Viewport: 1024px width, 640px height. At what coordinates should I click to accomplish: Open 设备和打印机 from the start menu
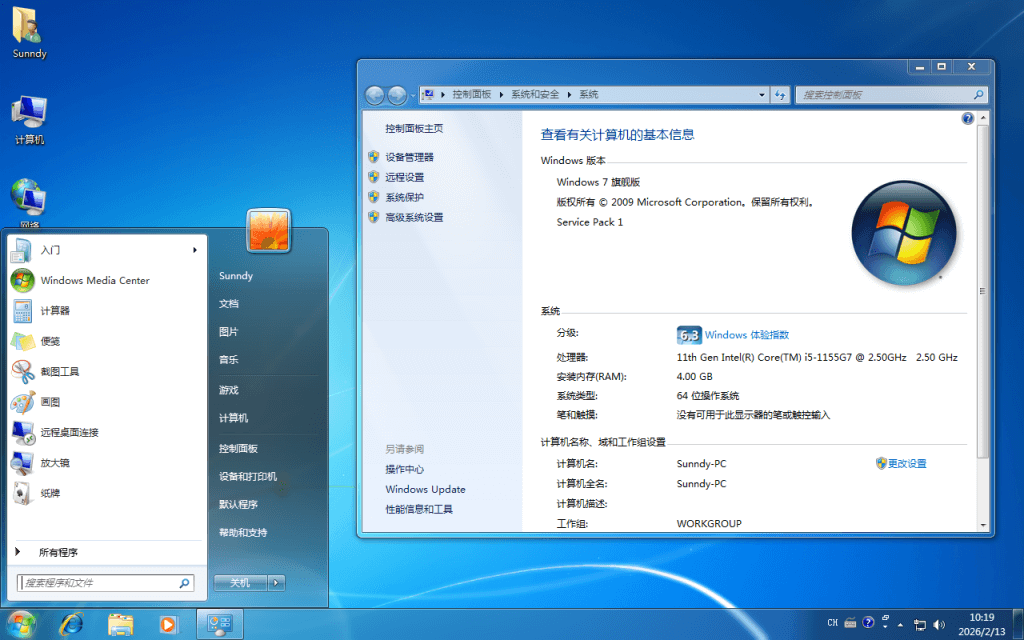248,477
